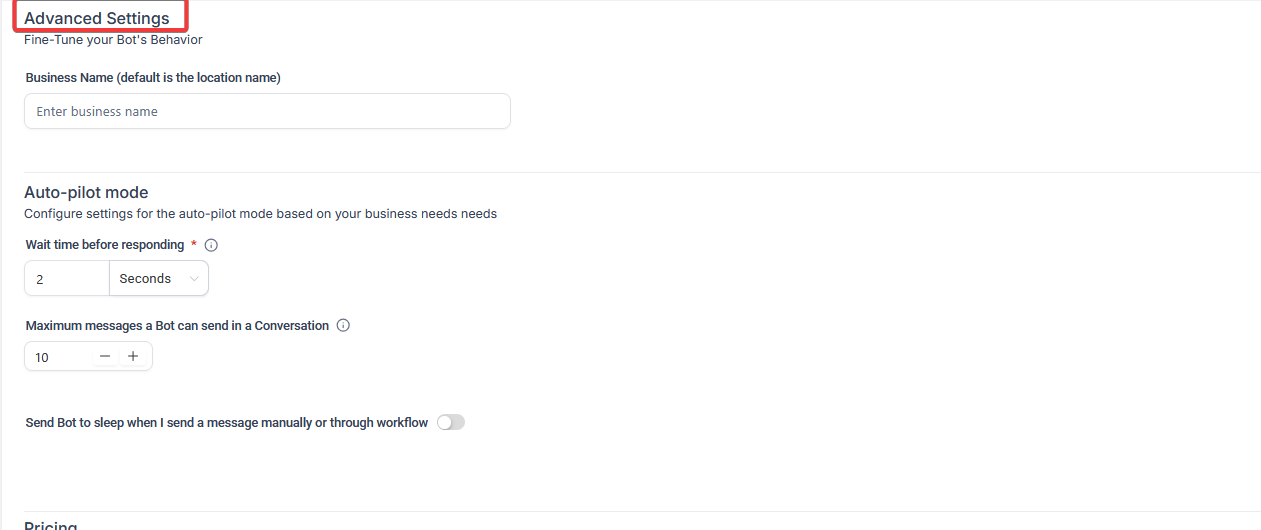Click the chevron arrow in the Seconds selector
The image size is (1261, 530).
(194, 279)
